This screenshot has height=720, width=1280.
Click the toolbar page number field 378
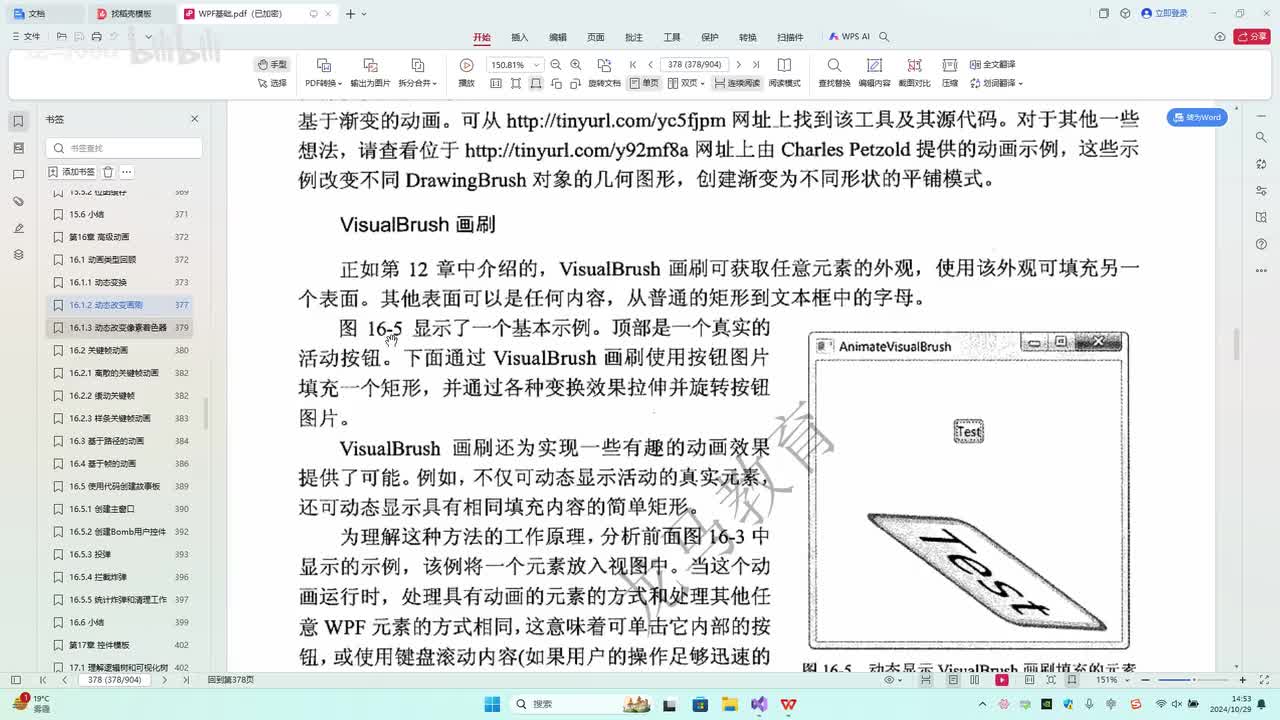click(x=695, y=65)
